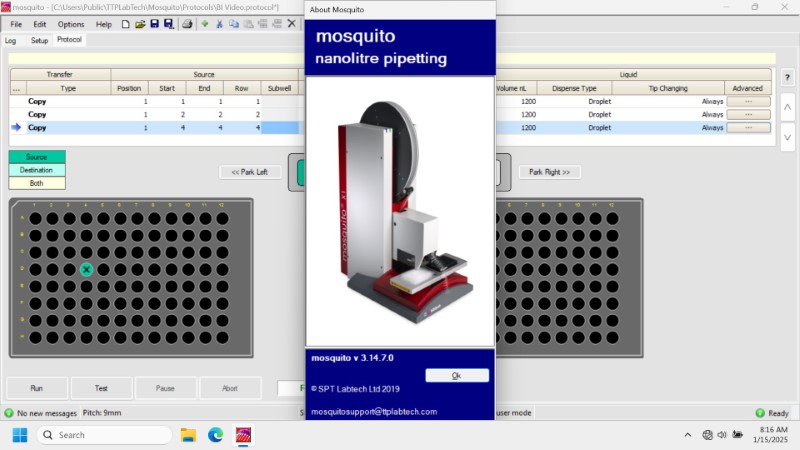
Task: Open the Edit menu
Action: [x=40, y=24]
